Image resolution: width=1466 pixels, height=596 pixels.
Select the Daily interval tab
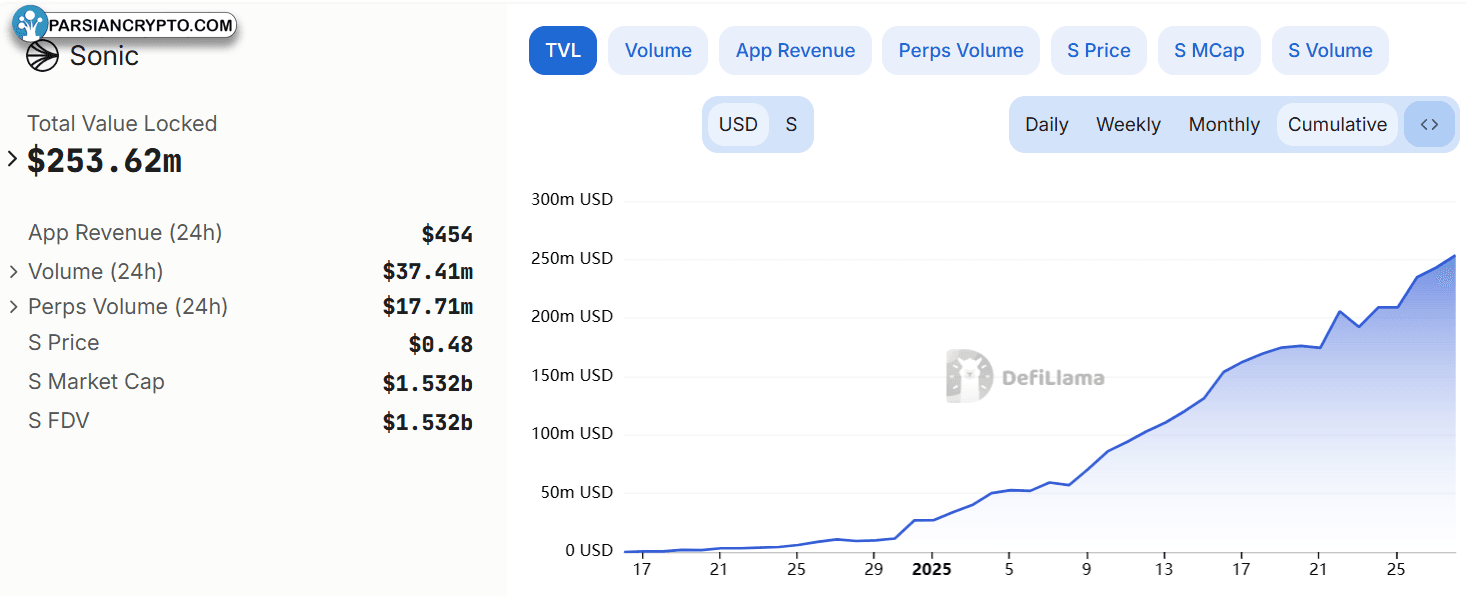[1047, 125]
